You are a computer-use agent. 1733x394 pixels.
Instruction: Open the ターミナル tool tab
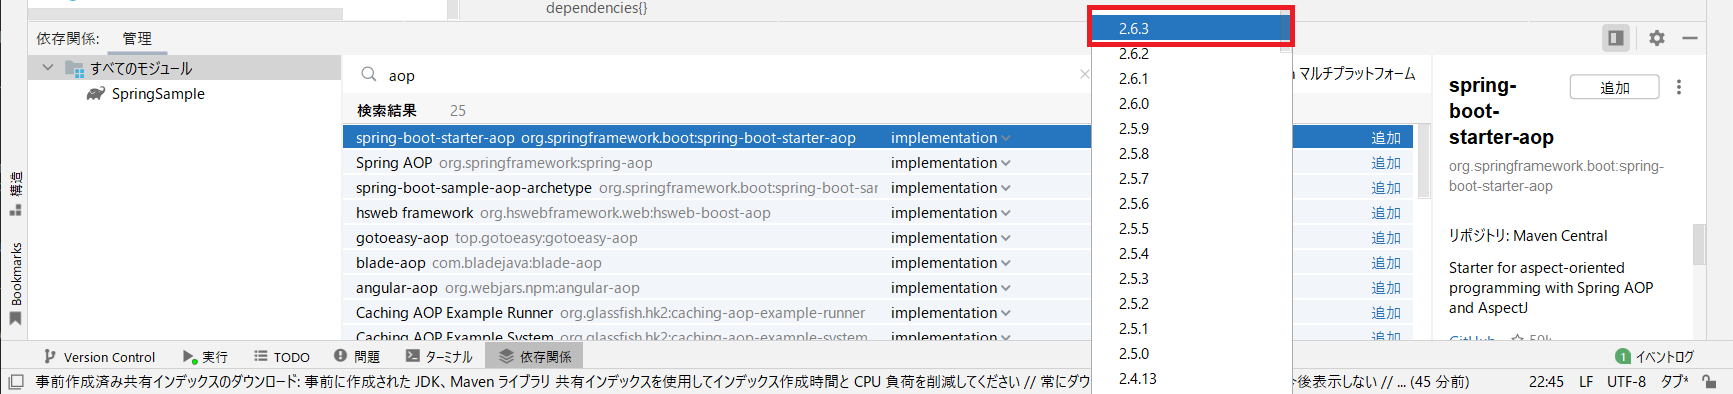(439, 357)
